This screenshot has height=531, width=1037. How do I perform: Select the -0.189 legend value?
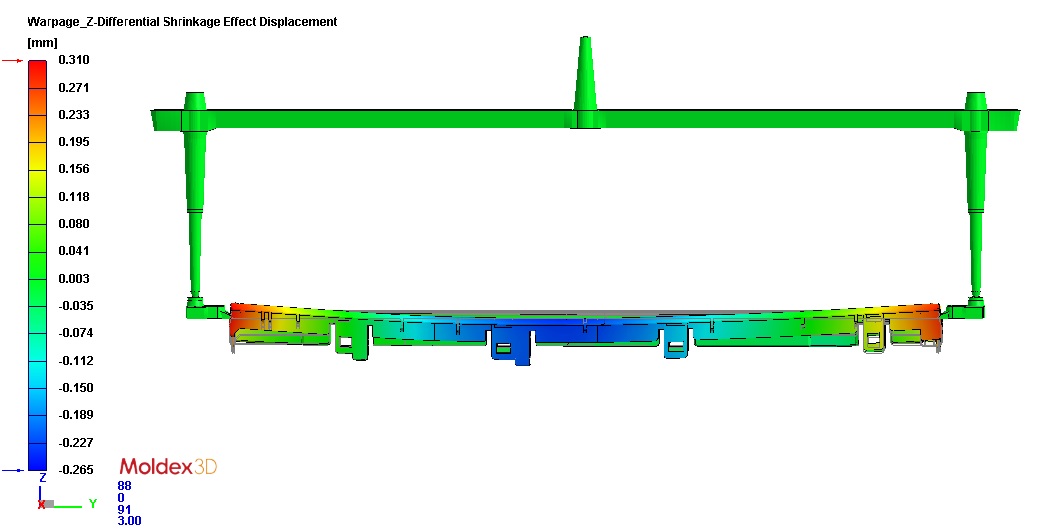pyautogui.click(x=75, y=415)
